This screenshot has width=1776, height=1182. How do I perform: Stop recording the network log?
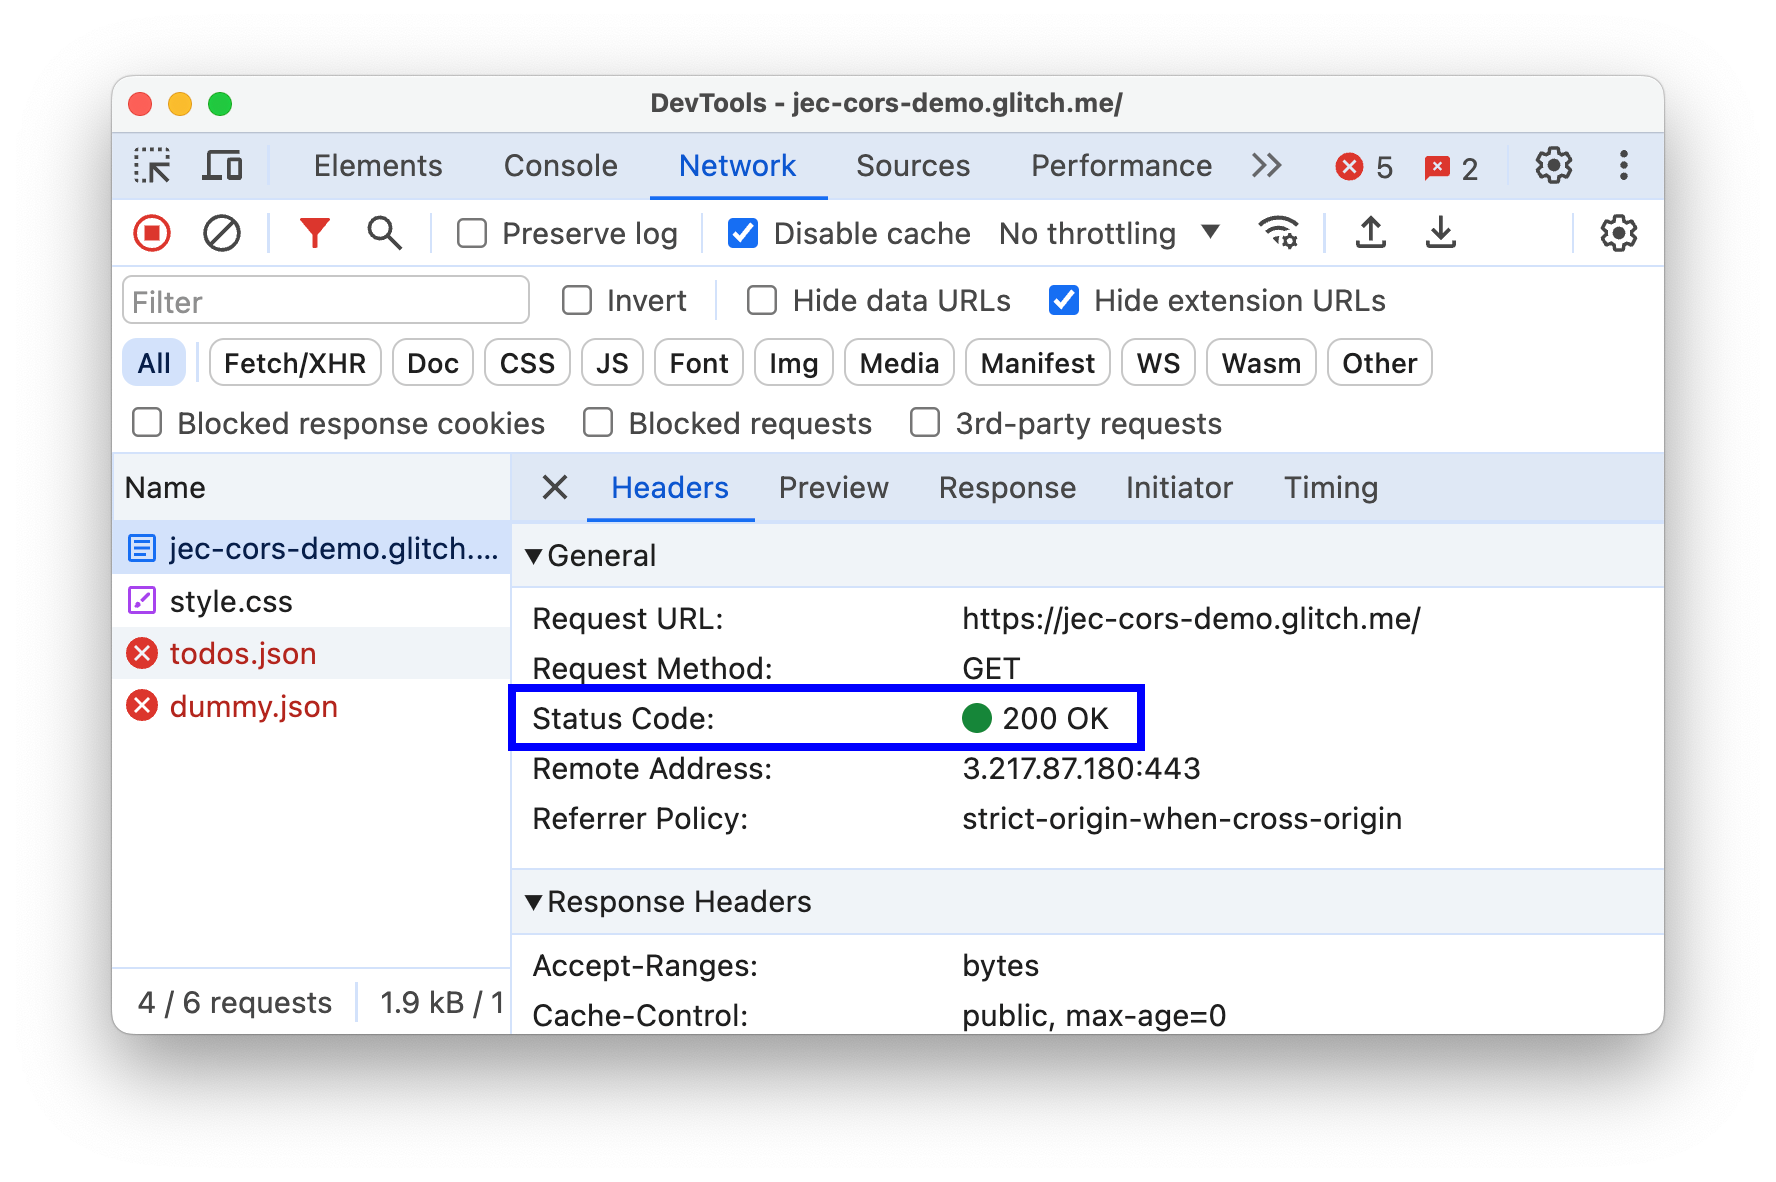[151, 233]
